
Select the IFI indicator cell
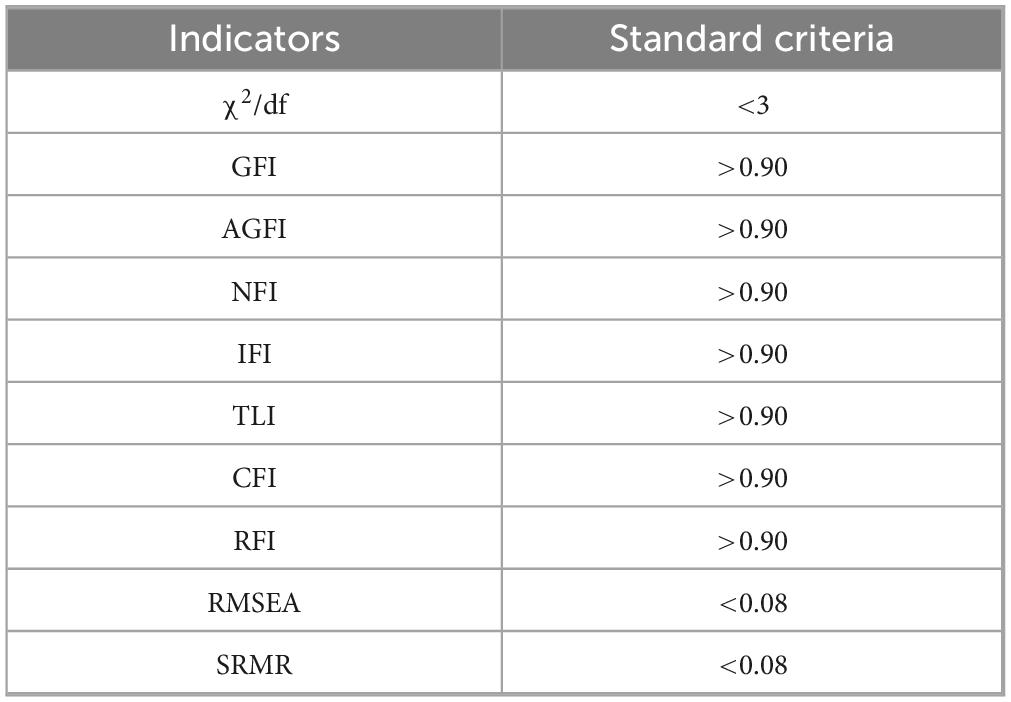(x=254, y=354)
